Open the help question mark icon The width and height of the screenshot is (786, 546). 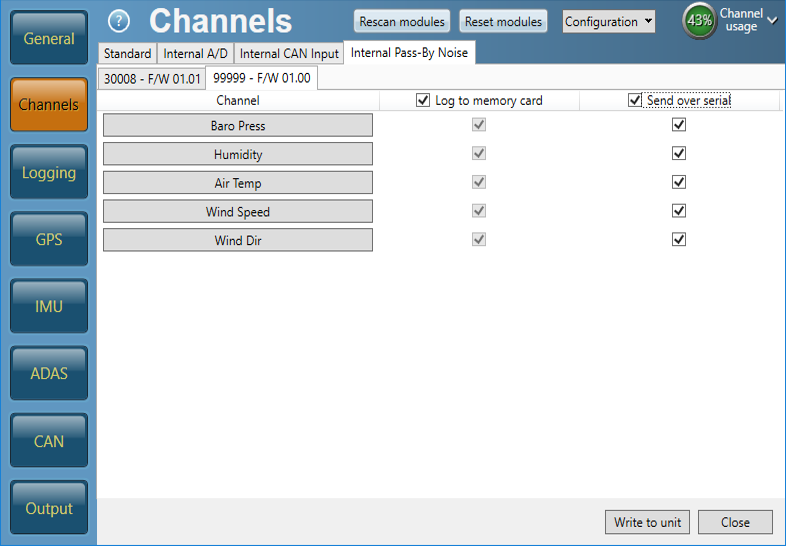119,21
